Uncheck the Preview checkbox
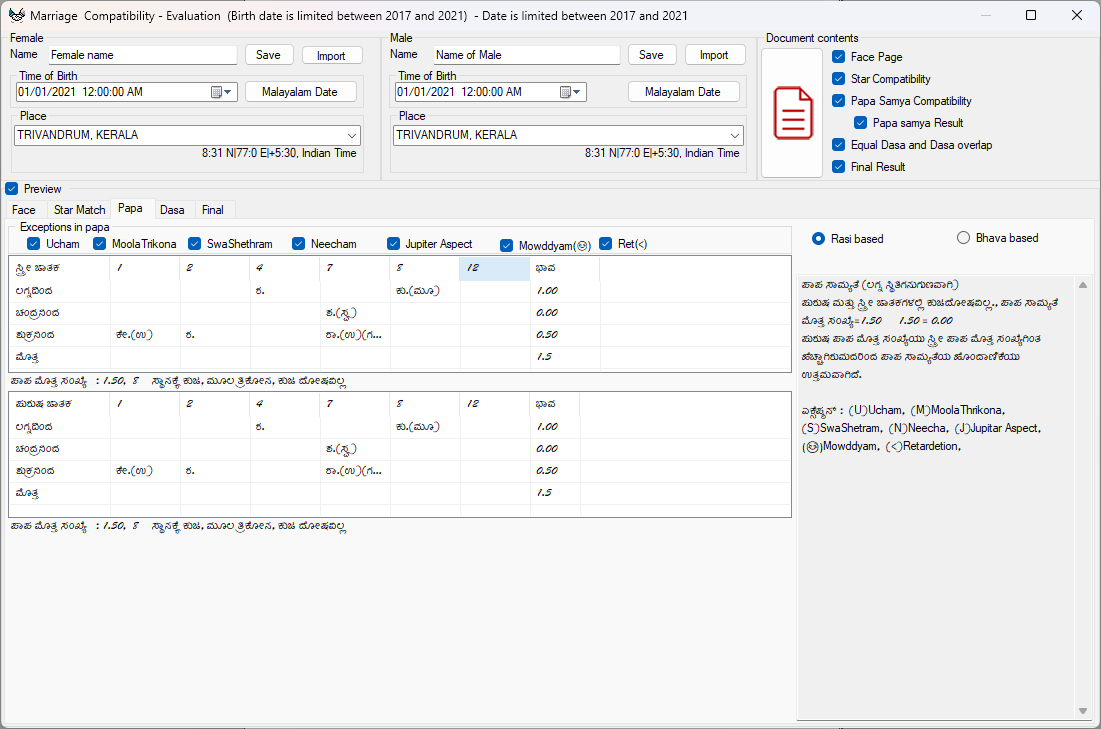 [x=11, y=189]
